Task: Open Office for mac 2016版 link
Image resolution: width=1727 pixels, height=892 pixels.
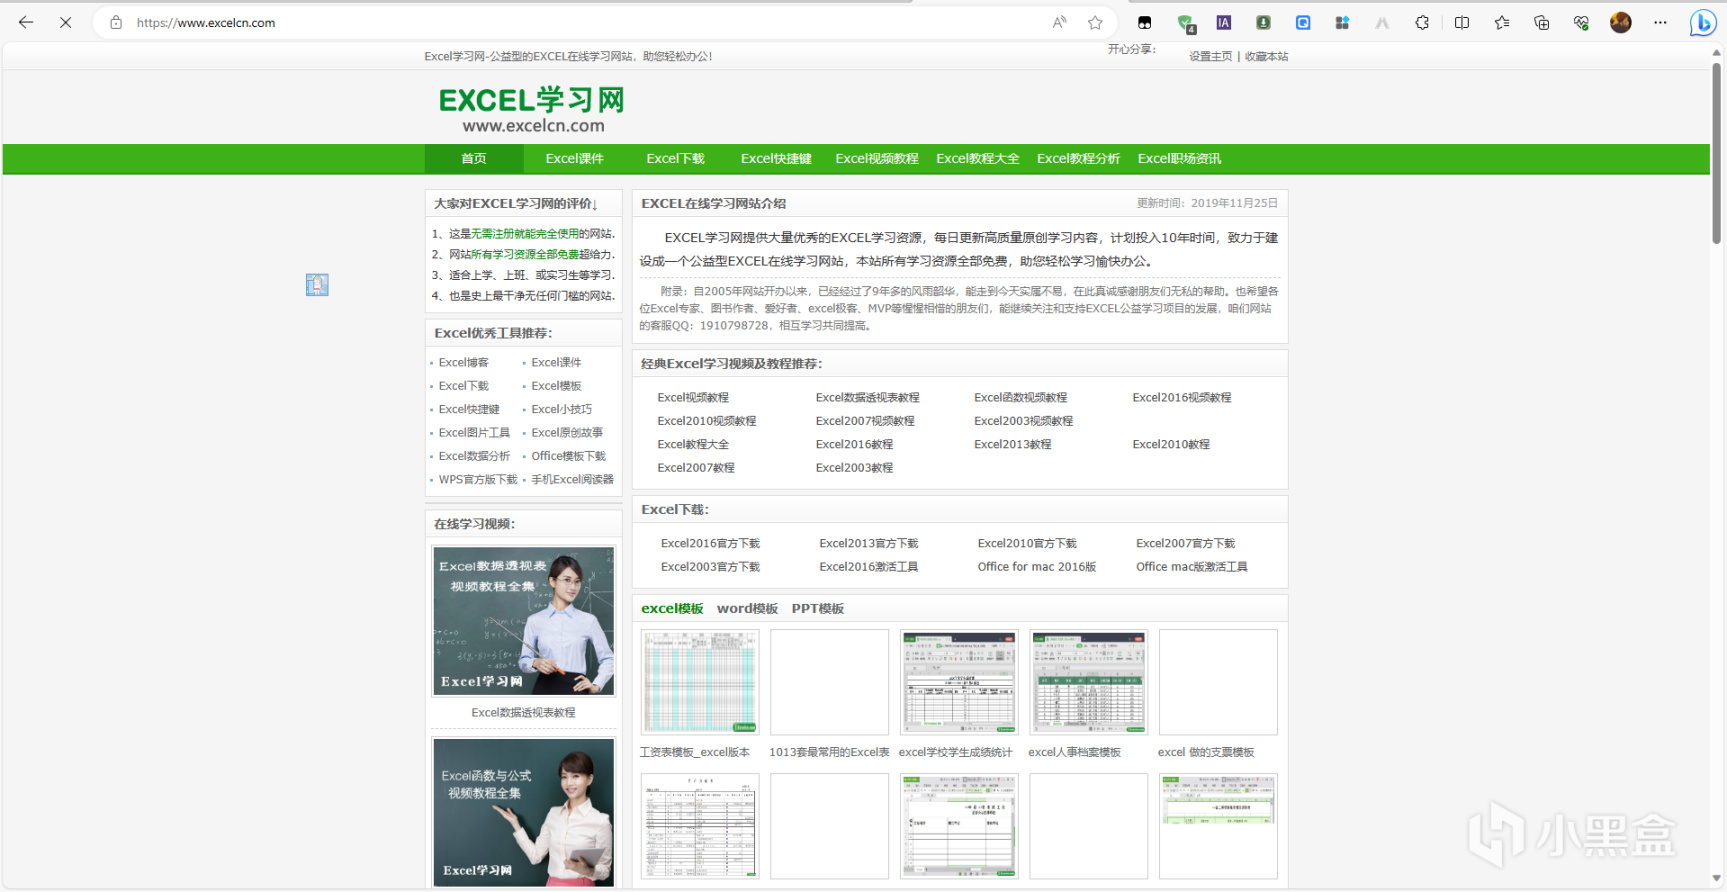Action: click(1036, 567)
